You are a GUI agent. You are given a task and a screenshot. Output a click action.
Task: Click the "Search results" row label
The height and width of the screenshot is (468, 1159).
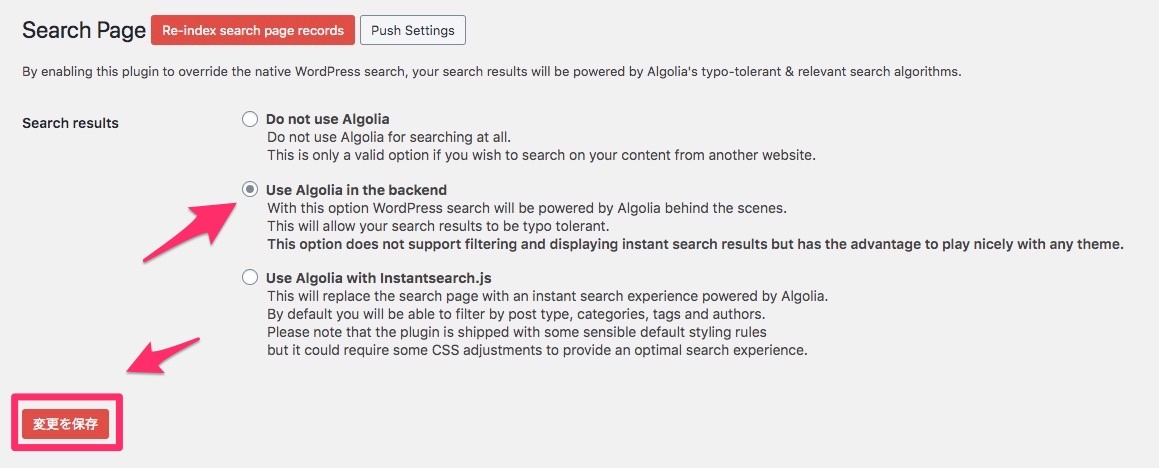pyautogui.click(x=70, y=123)
